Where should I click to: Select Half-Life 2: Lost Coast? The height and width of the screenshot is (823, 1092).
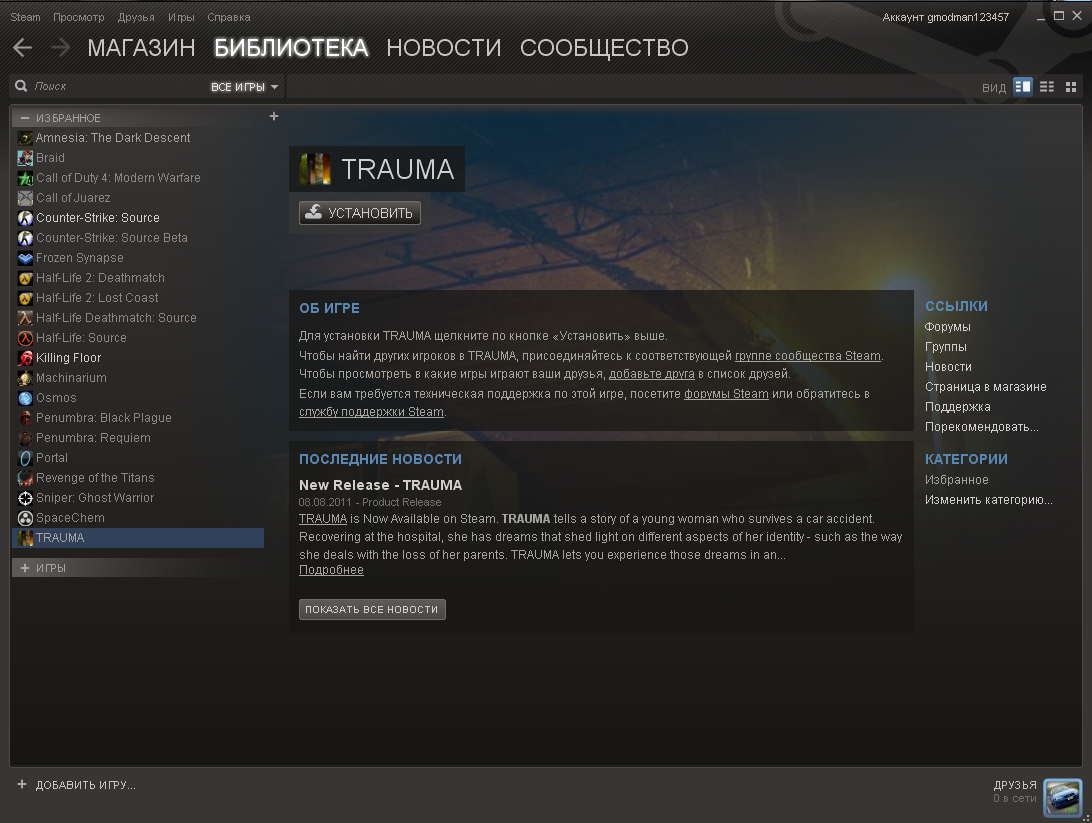(x=138, y=298)
